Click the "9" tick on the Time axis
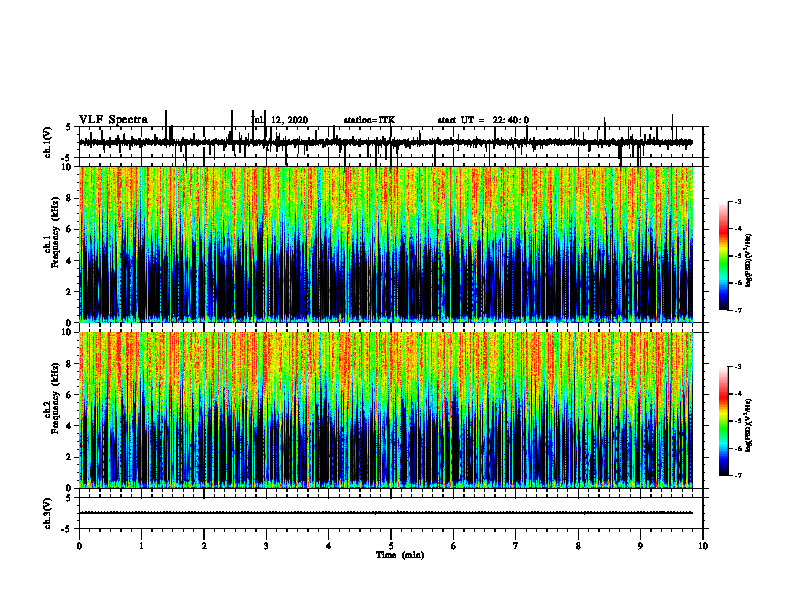Screen dimensions: 792x612 tap(640, 546)
